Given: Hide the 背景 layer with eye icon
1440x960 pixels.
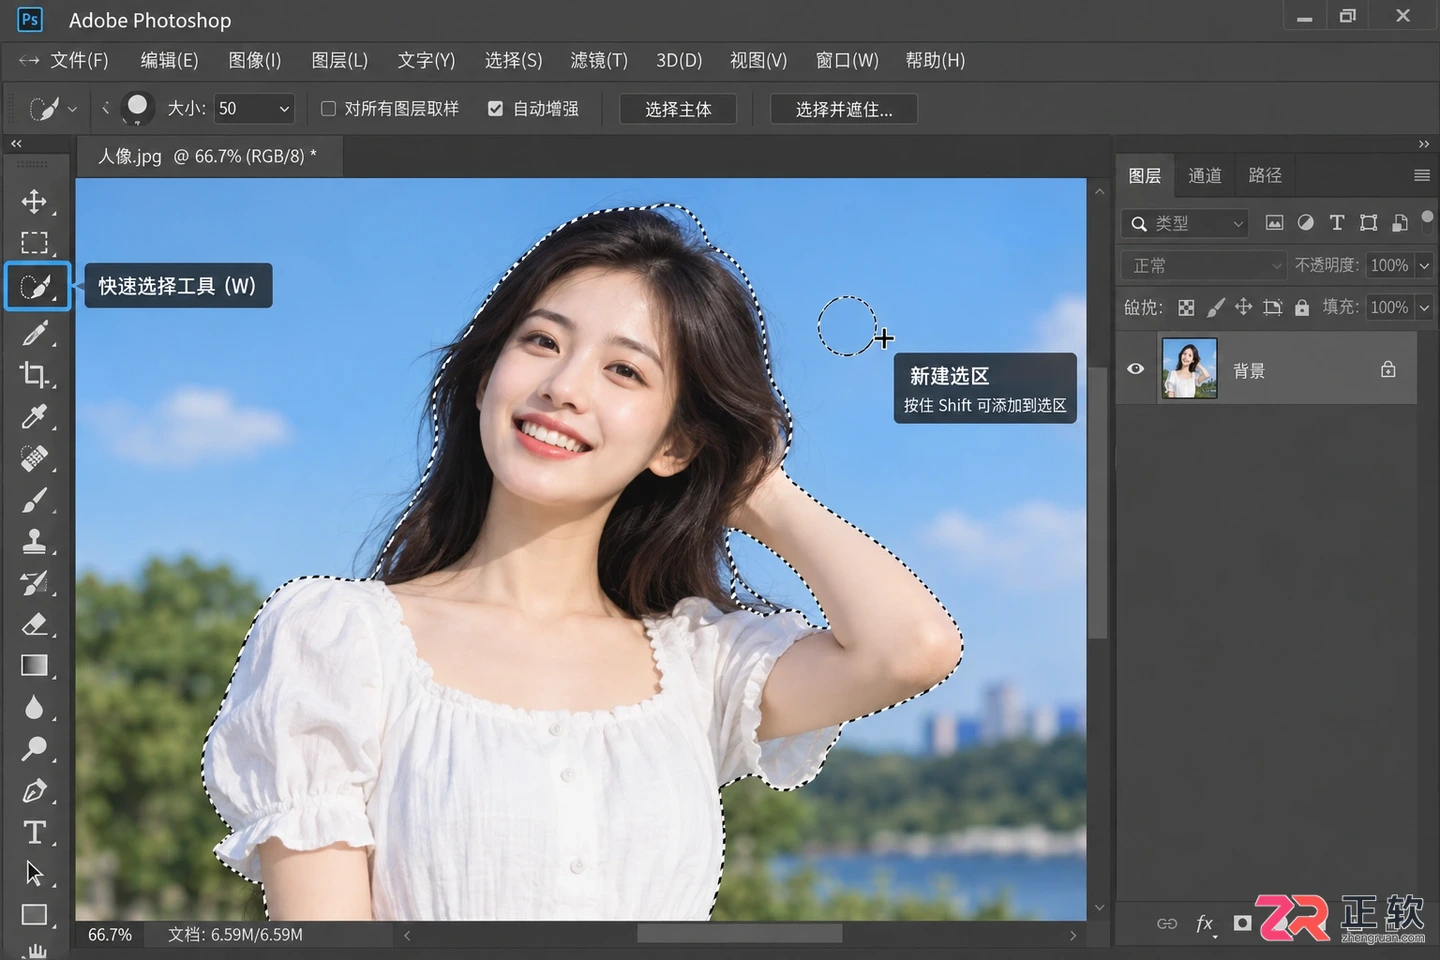Looking at the screenshot, I should [x=1135, y=369].
